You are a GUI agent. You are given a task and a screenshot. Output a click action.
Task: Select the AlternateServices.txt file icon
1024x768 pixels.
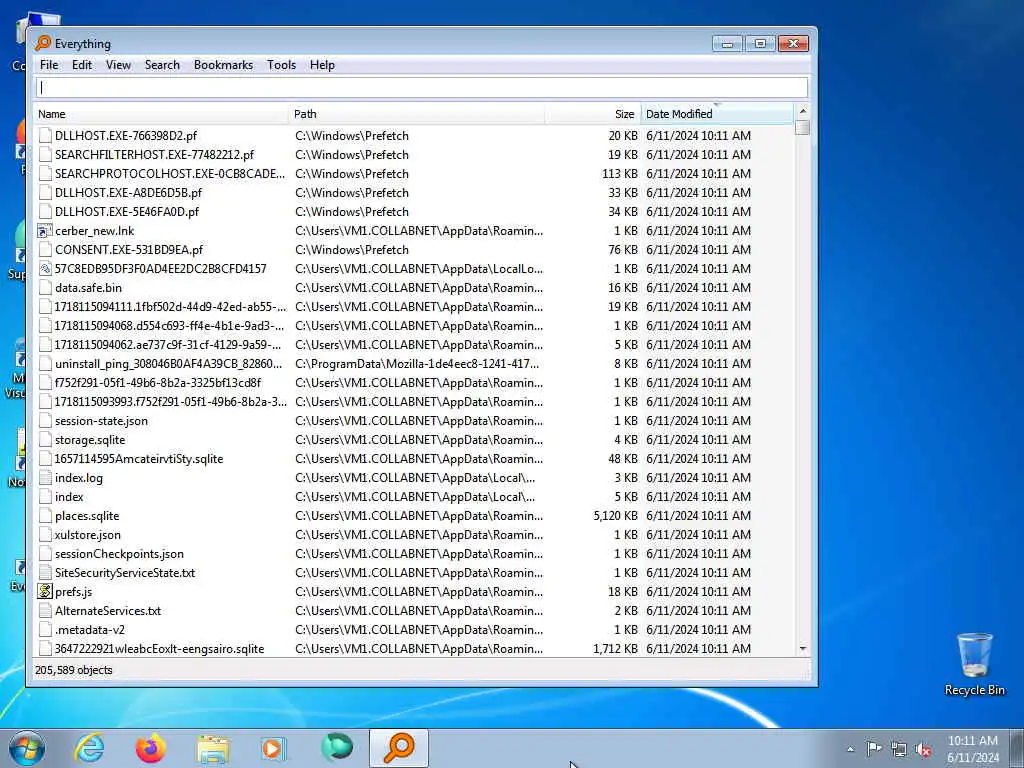coord(44,611)
